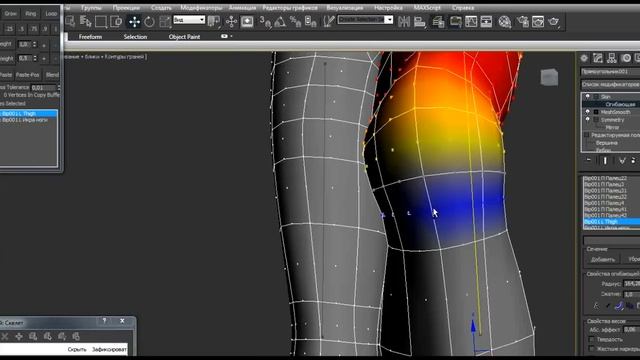Image resolution: width=640 pixels, height=360 pixels.
Task: Click the Скрыть button in Скелет panel
Action: click(77, 349)
